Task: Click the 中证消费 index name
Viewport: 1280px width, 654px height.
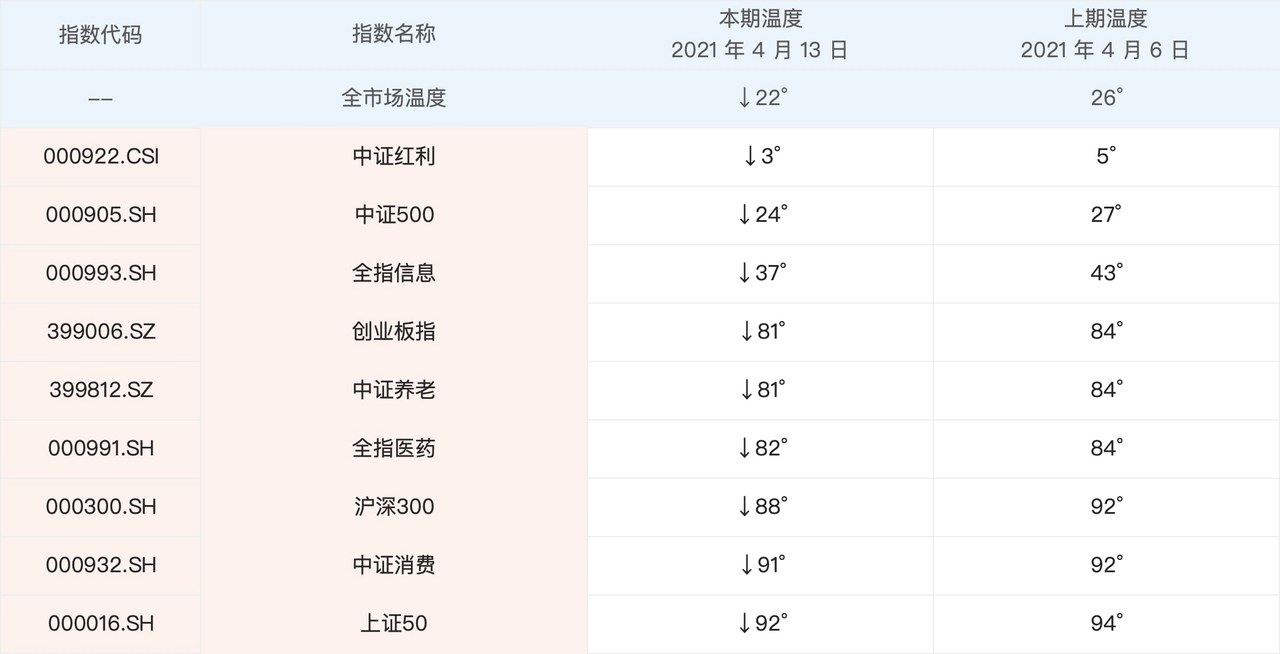Action: coord(393,565)
